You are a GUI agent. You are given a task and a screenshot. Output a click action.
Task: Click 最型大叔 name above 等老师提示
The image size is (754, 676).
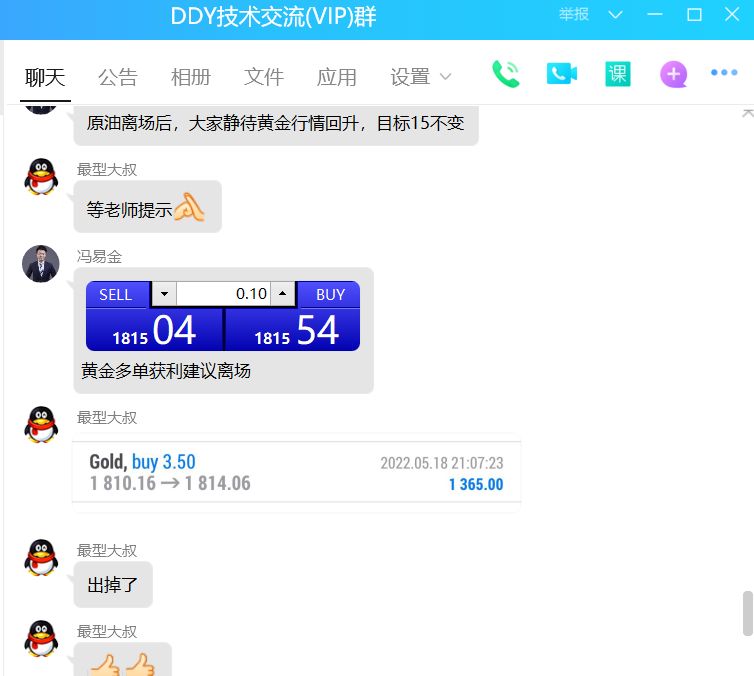point(107,170)
